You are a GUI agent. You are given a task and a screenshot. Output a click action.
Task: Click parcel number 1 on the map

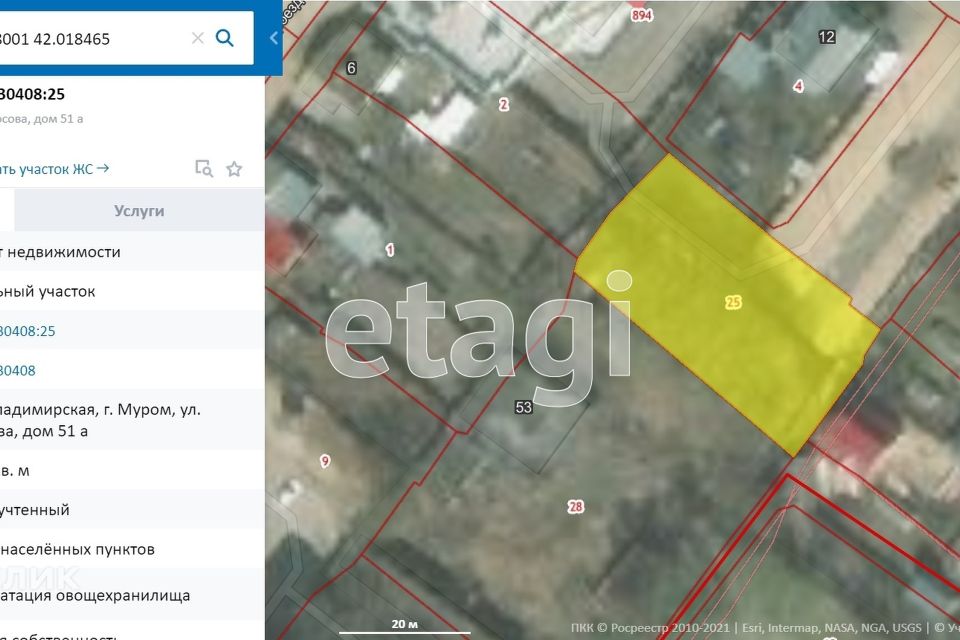(x=390, y=249)
